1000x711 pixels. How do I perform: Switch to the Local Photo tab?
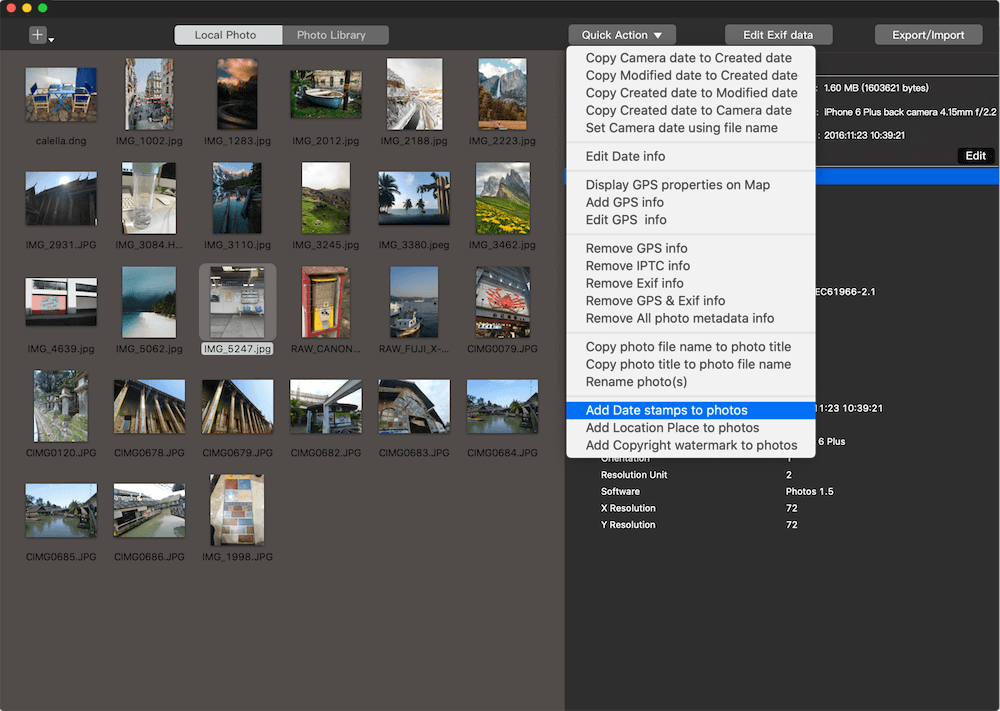coord(228,35)
